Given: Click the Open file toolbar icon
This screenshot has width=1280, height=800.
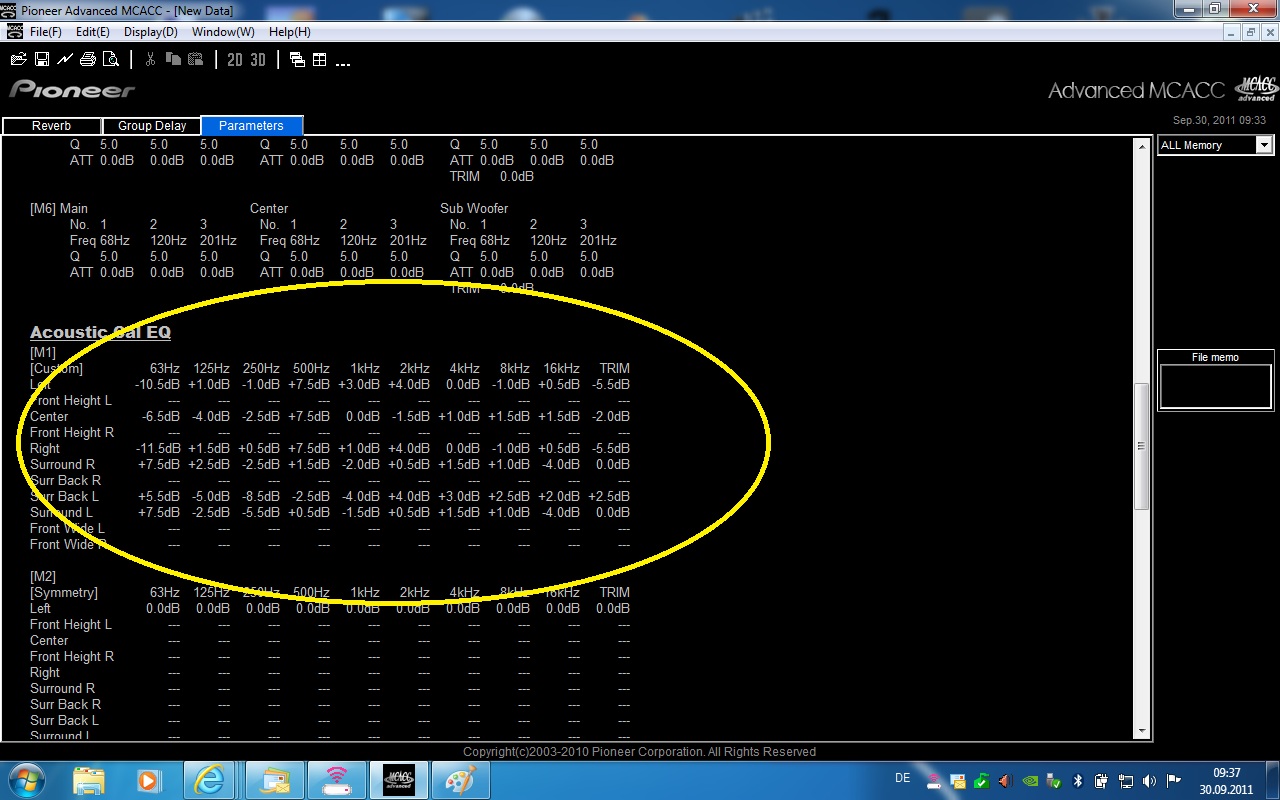Looking at the screenshot, I should coord(18,60).
